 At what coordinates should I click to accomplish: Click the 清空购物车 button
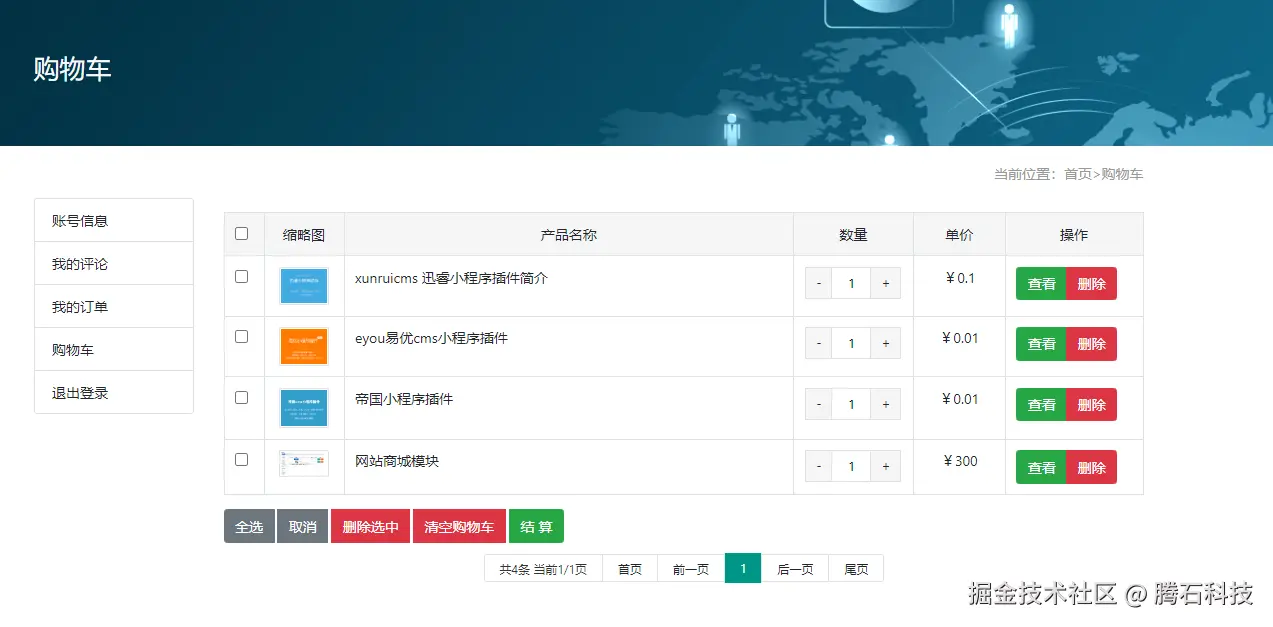(459, 527)
